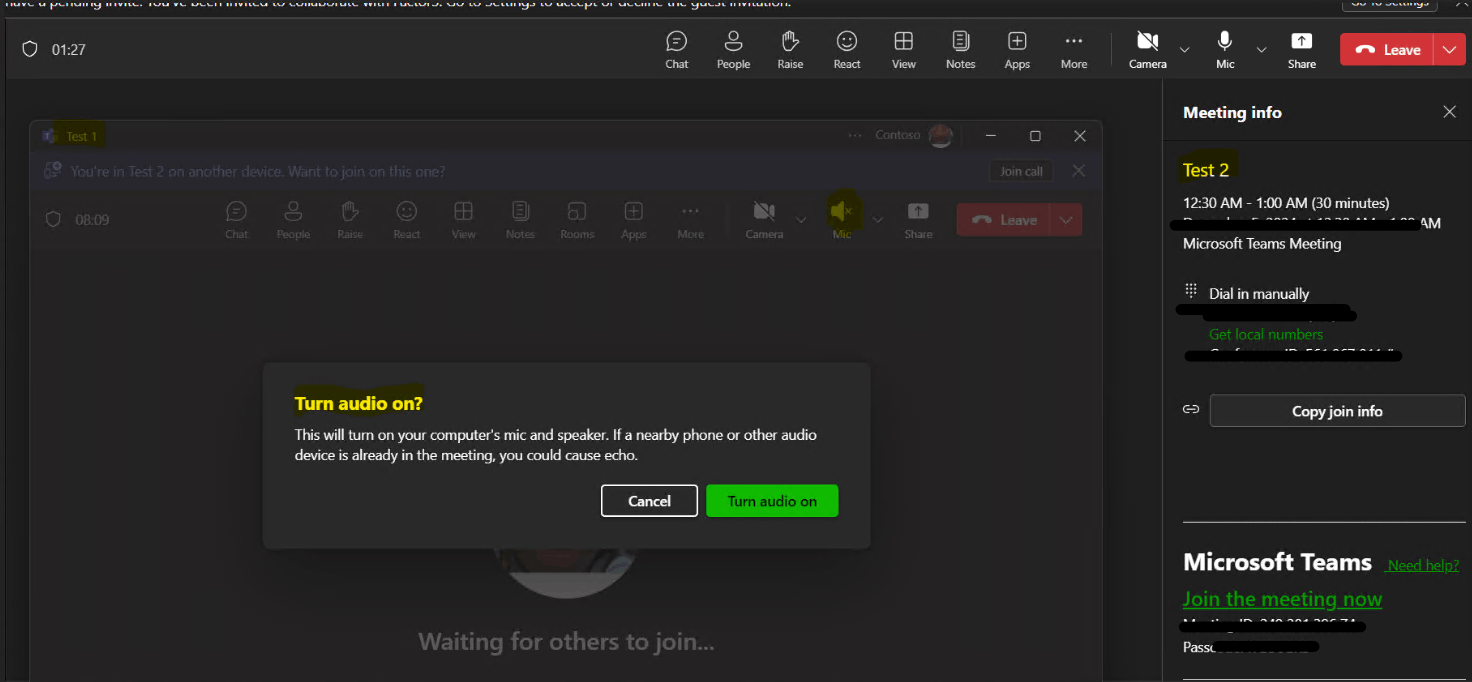Toggle Mic in the main meeting toolbar
The height and width of the screenshot is (682, 1472).
[x=1225, y=49]
